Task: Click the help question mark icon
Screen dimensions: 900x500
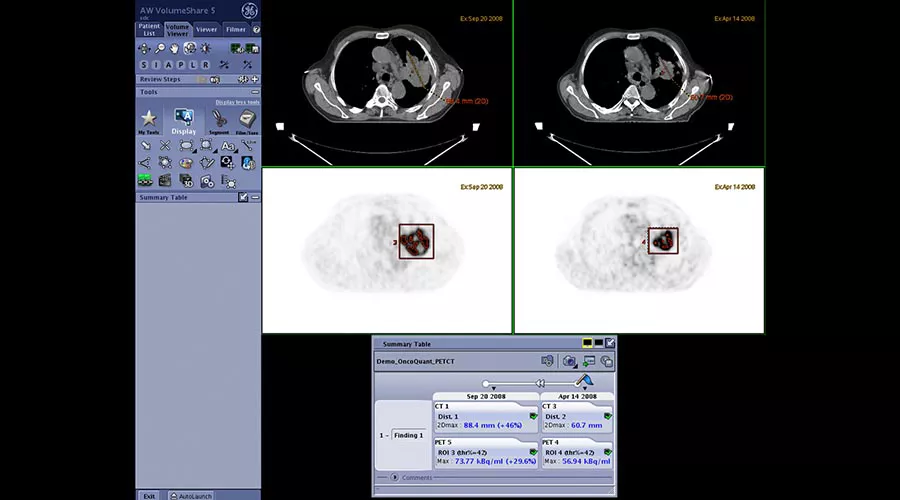Action: (x=256, y=29)
